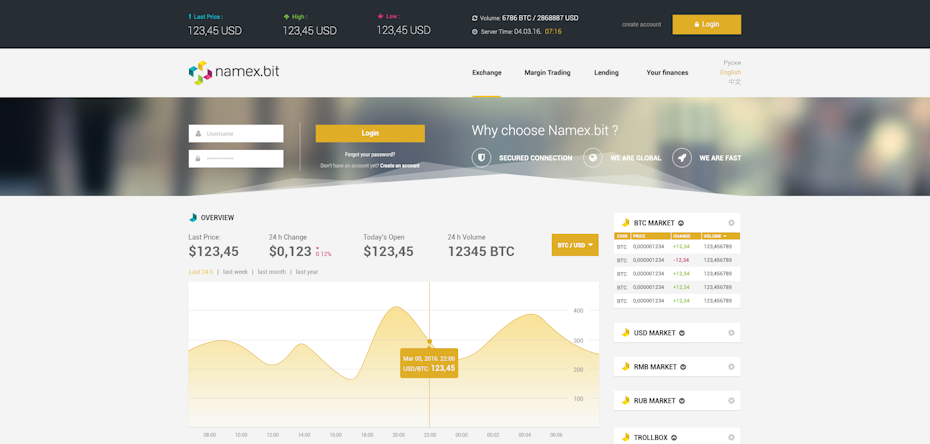Open BTC Market panel settings gear
Image resolution: width=930 pixels, height=444 pixels.
(731, 223)
